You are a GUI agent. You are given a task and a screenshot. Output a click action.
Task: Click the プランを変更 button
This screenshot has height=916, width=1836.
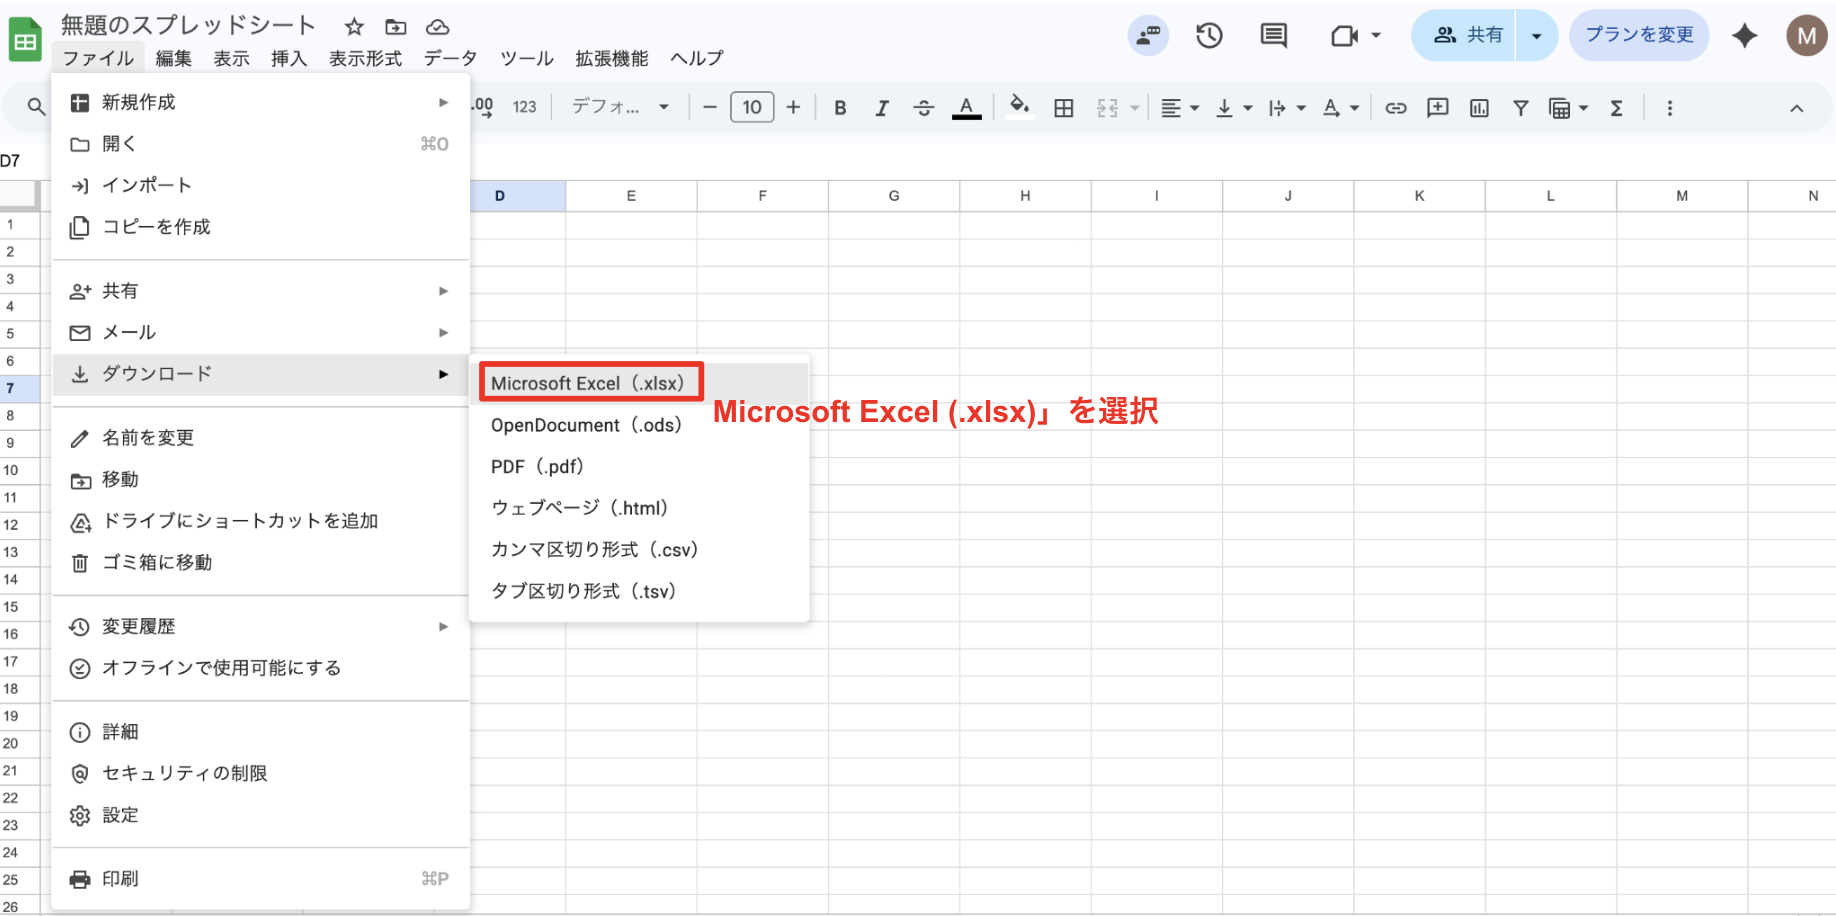1639,35
